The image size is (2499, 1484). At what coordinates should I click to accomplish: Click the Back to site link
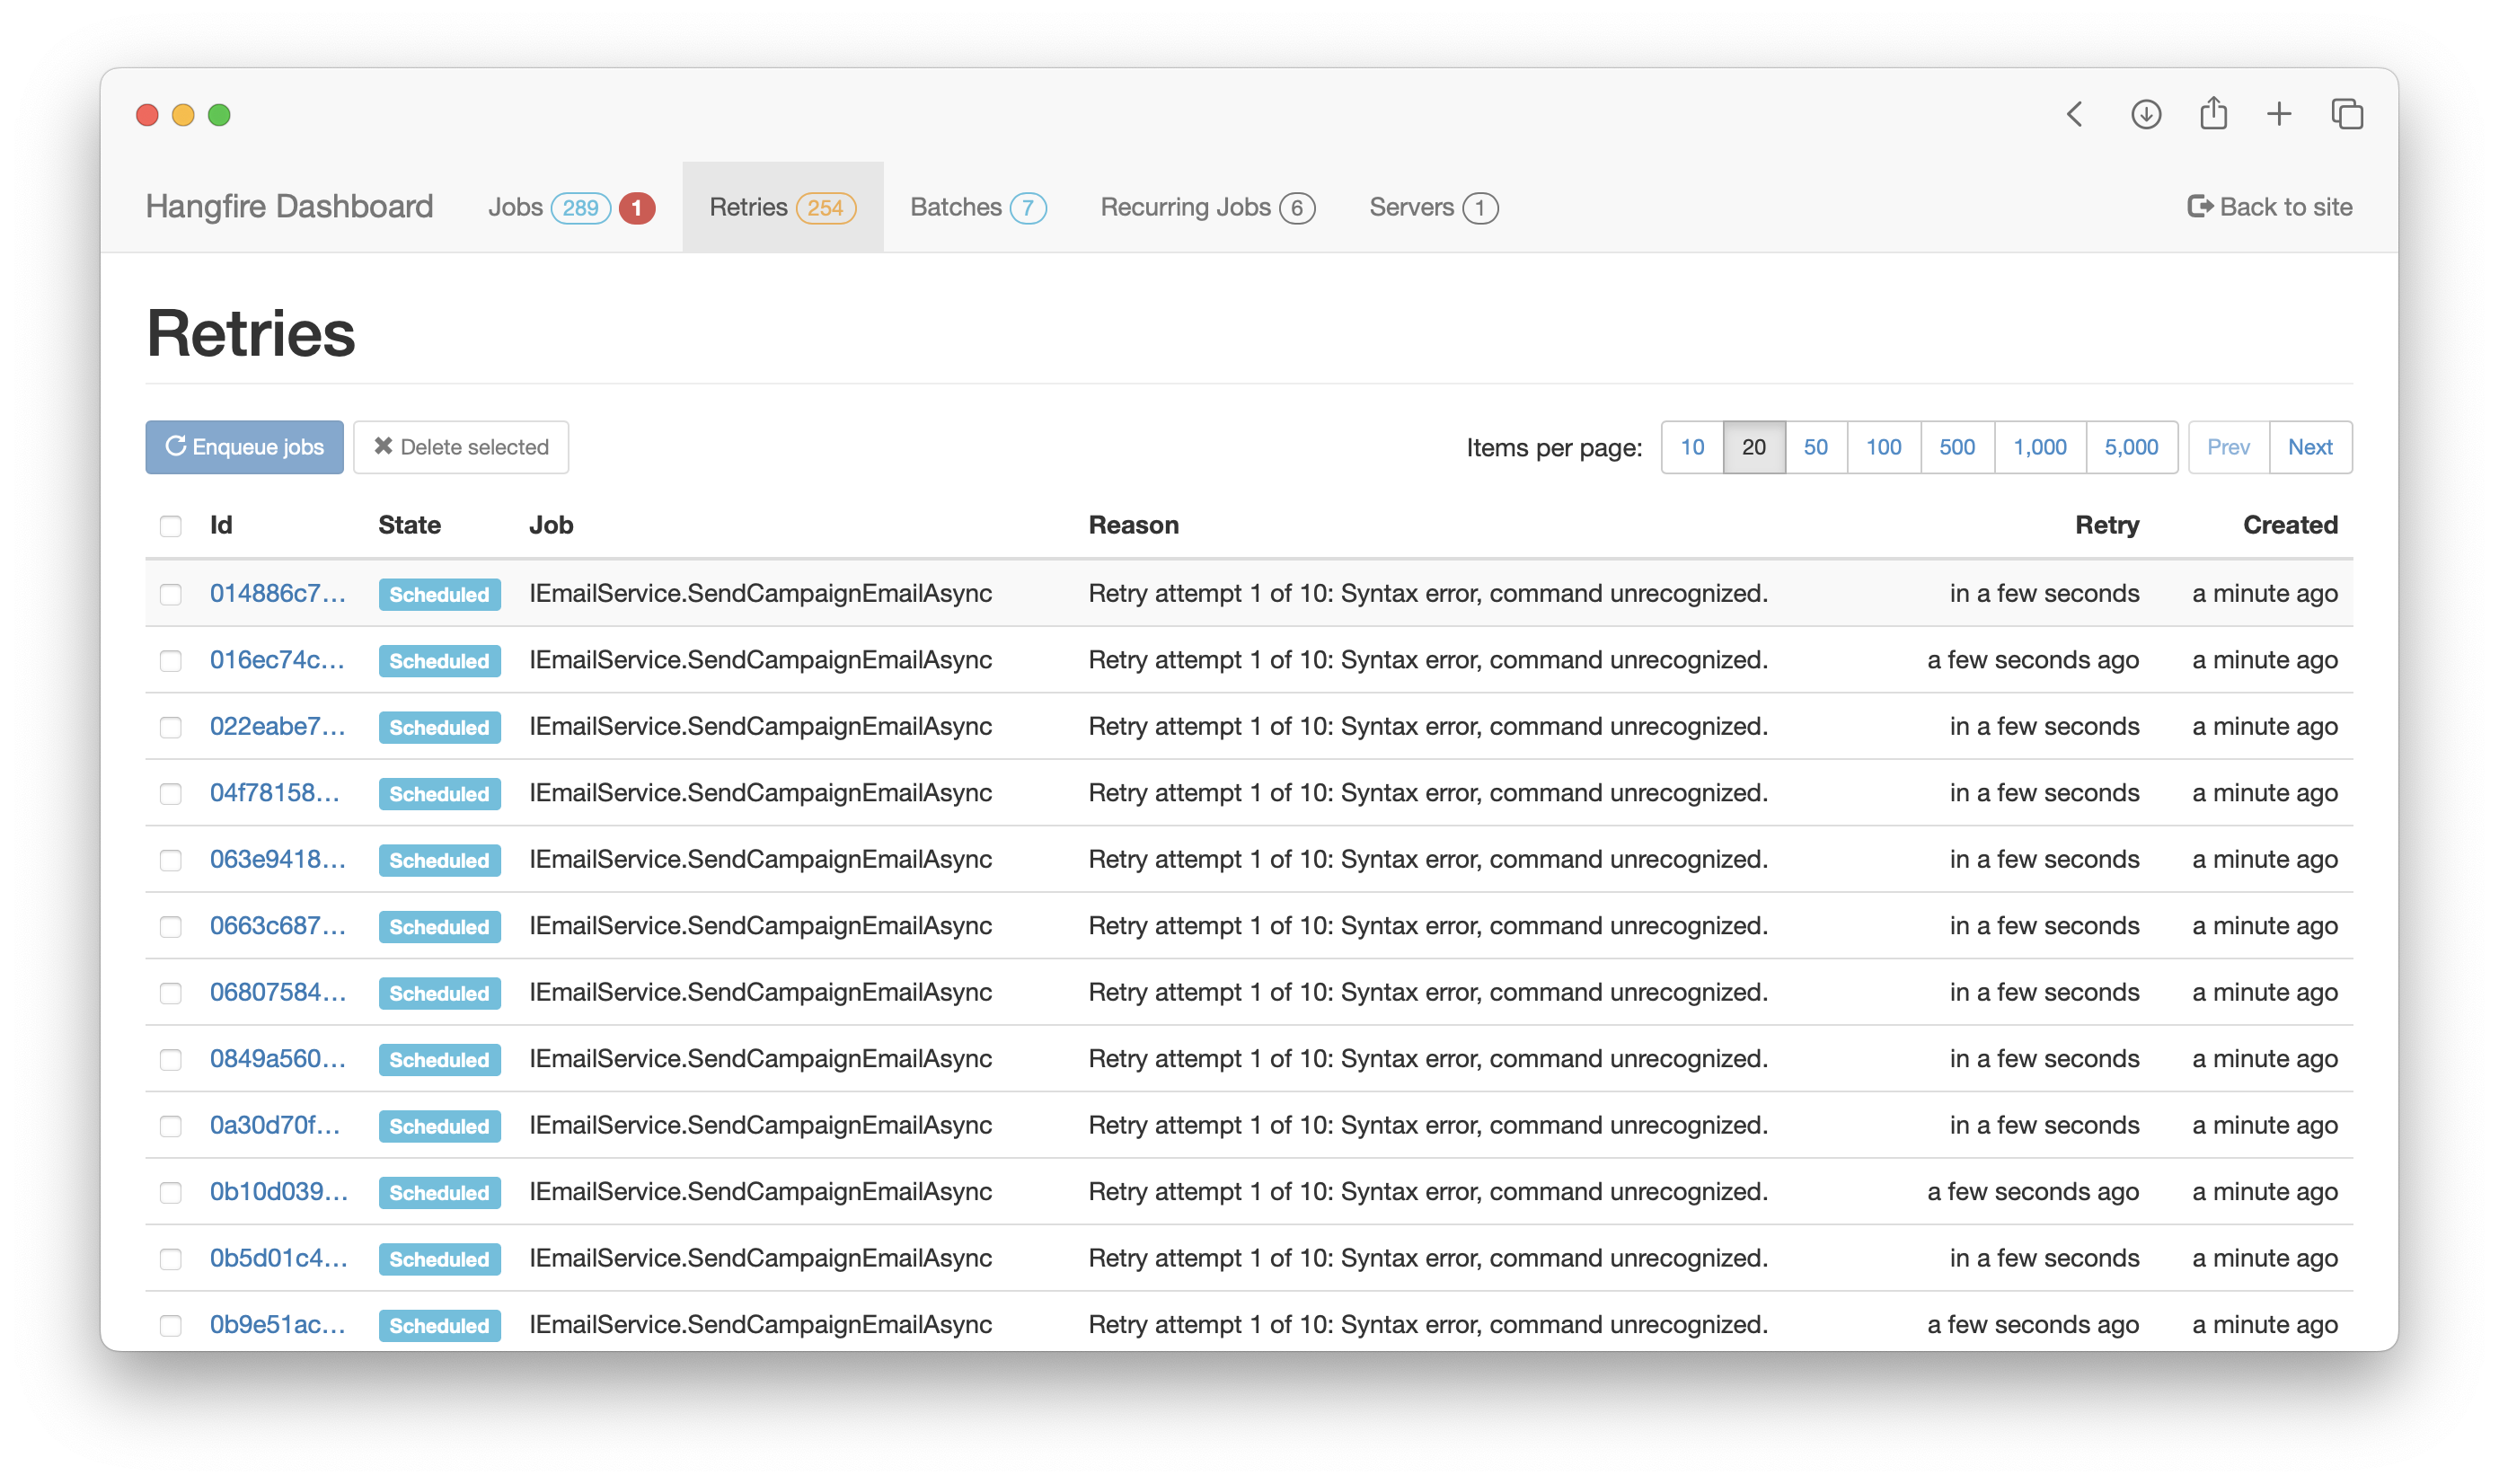click(x=2270, y=207)
